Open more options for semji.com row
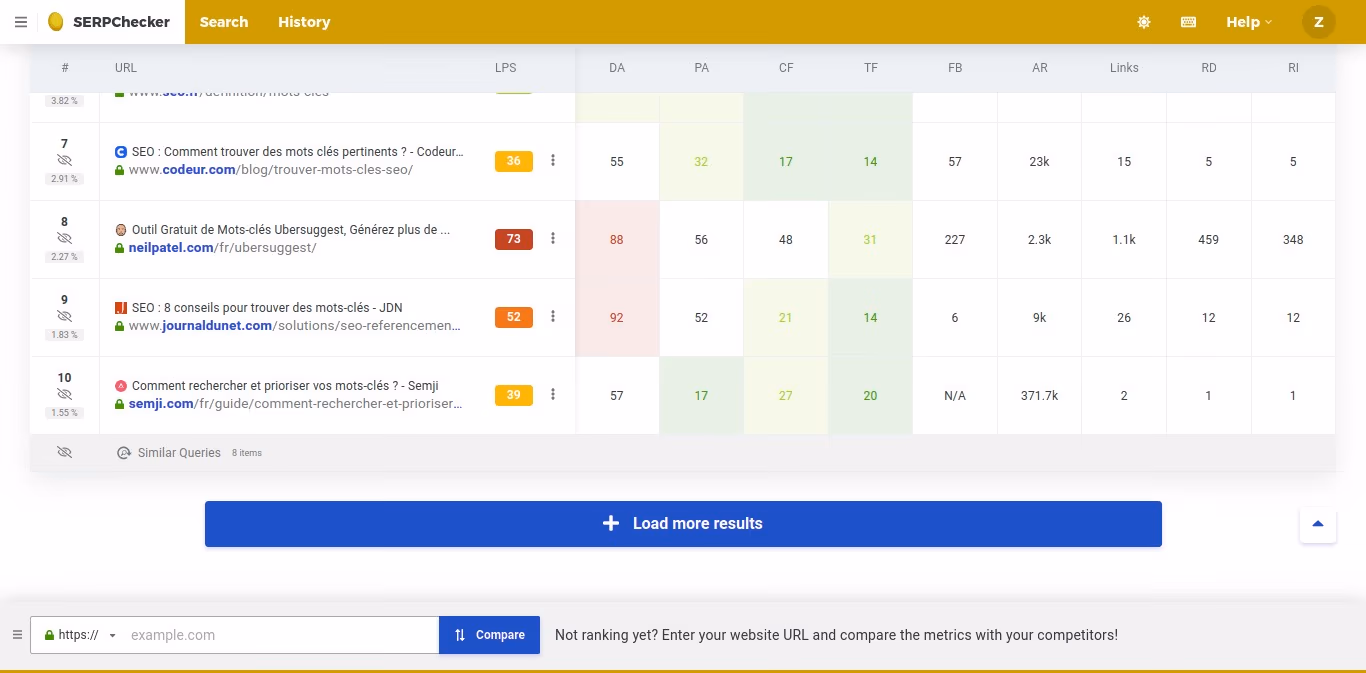The width and height of the screenshot is (1366, 673). pos(553,394)
